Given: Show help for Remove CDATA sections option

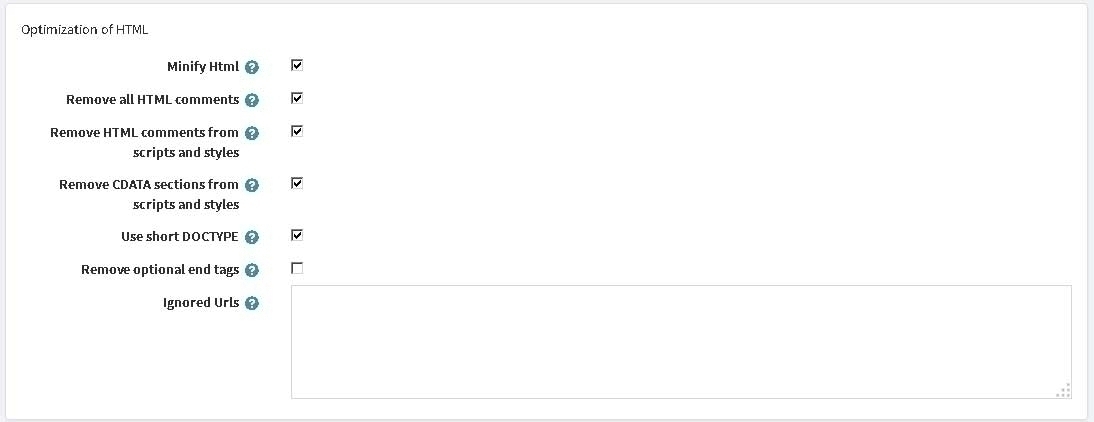Looking at the screenshot, I should 253,186.
